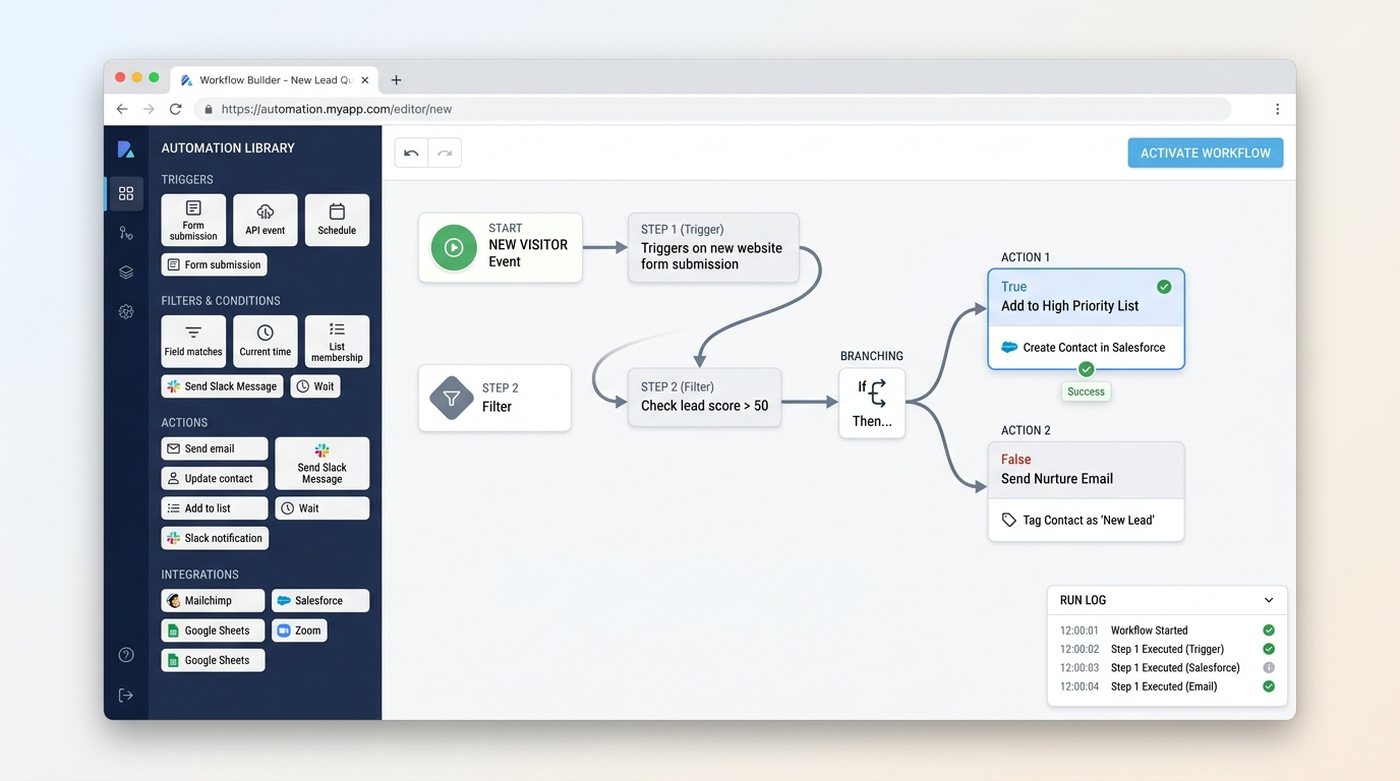Go forward in the browser
The width and height of the screenshot is (1400, 781).
(149, 109)
